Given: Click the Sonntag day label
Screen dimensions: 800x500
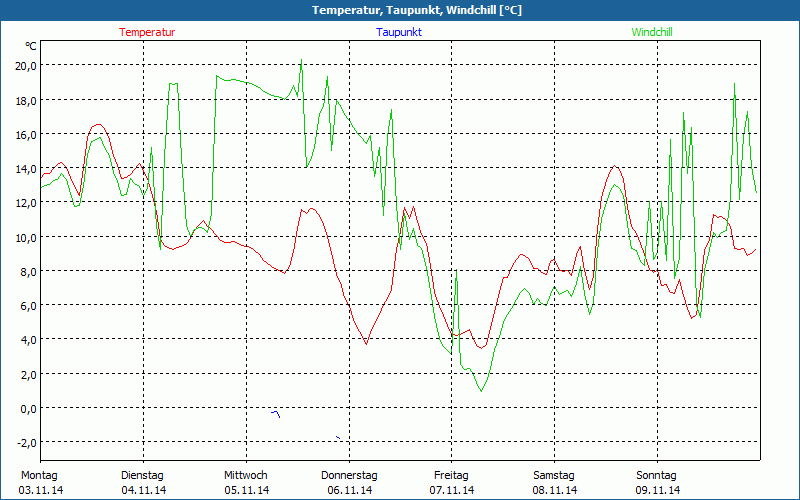Looking at the screenshot, I should pyautogui.click(x=657, y=475).
